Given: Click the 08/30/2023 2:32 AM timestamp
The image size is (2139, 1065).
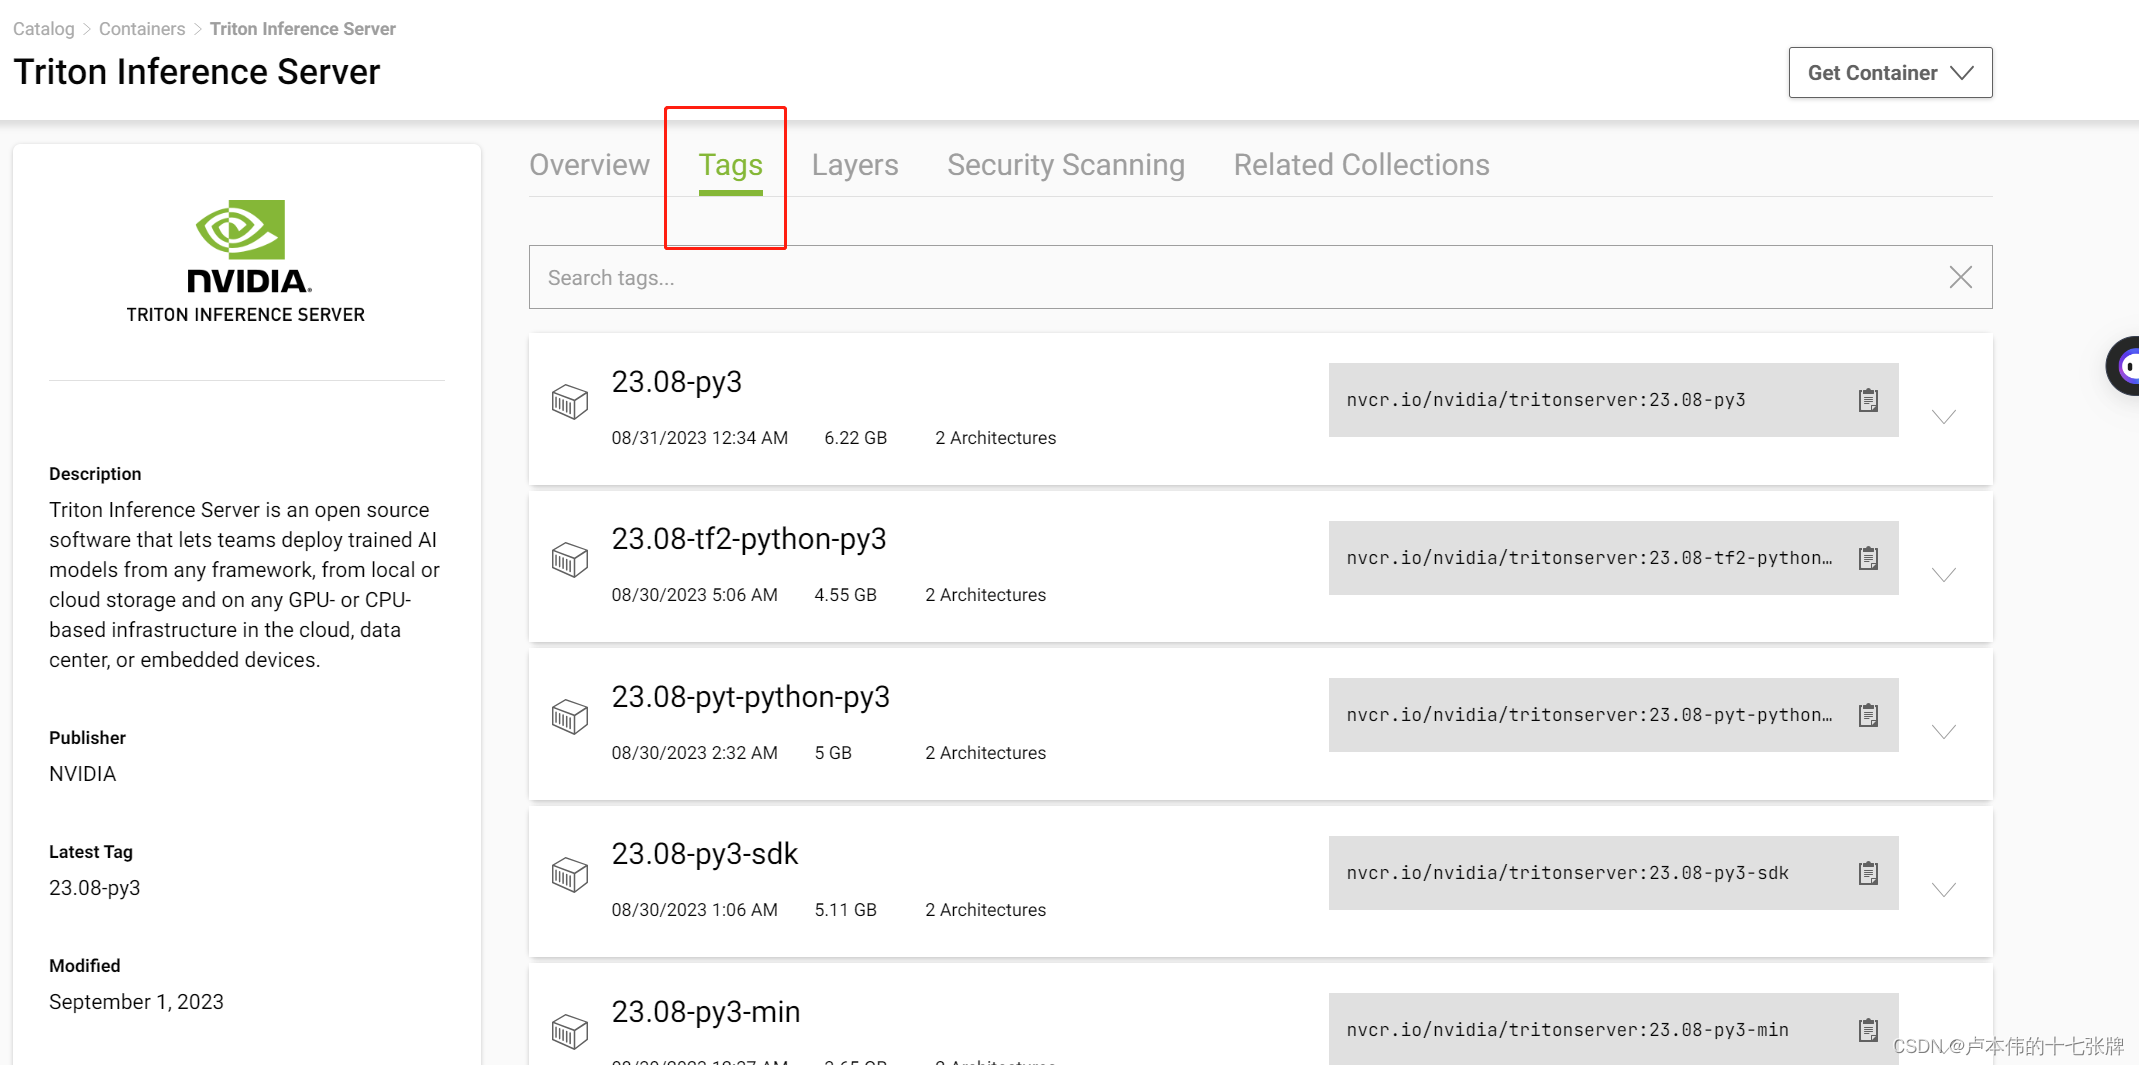Looking at the screenshot, I should pyautogui.click(x=695, y=753).
